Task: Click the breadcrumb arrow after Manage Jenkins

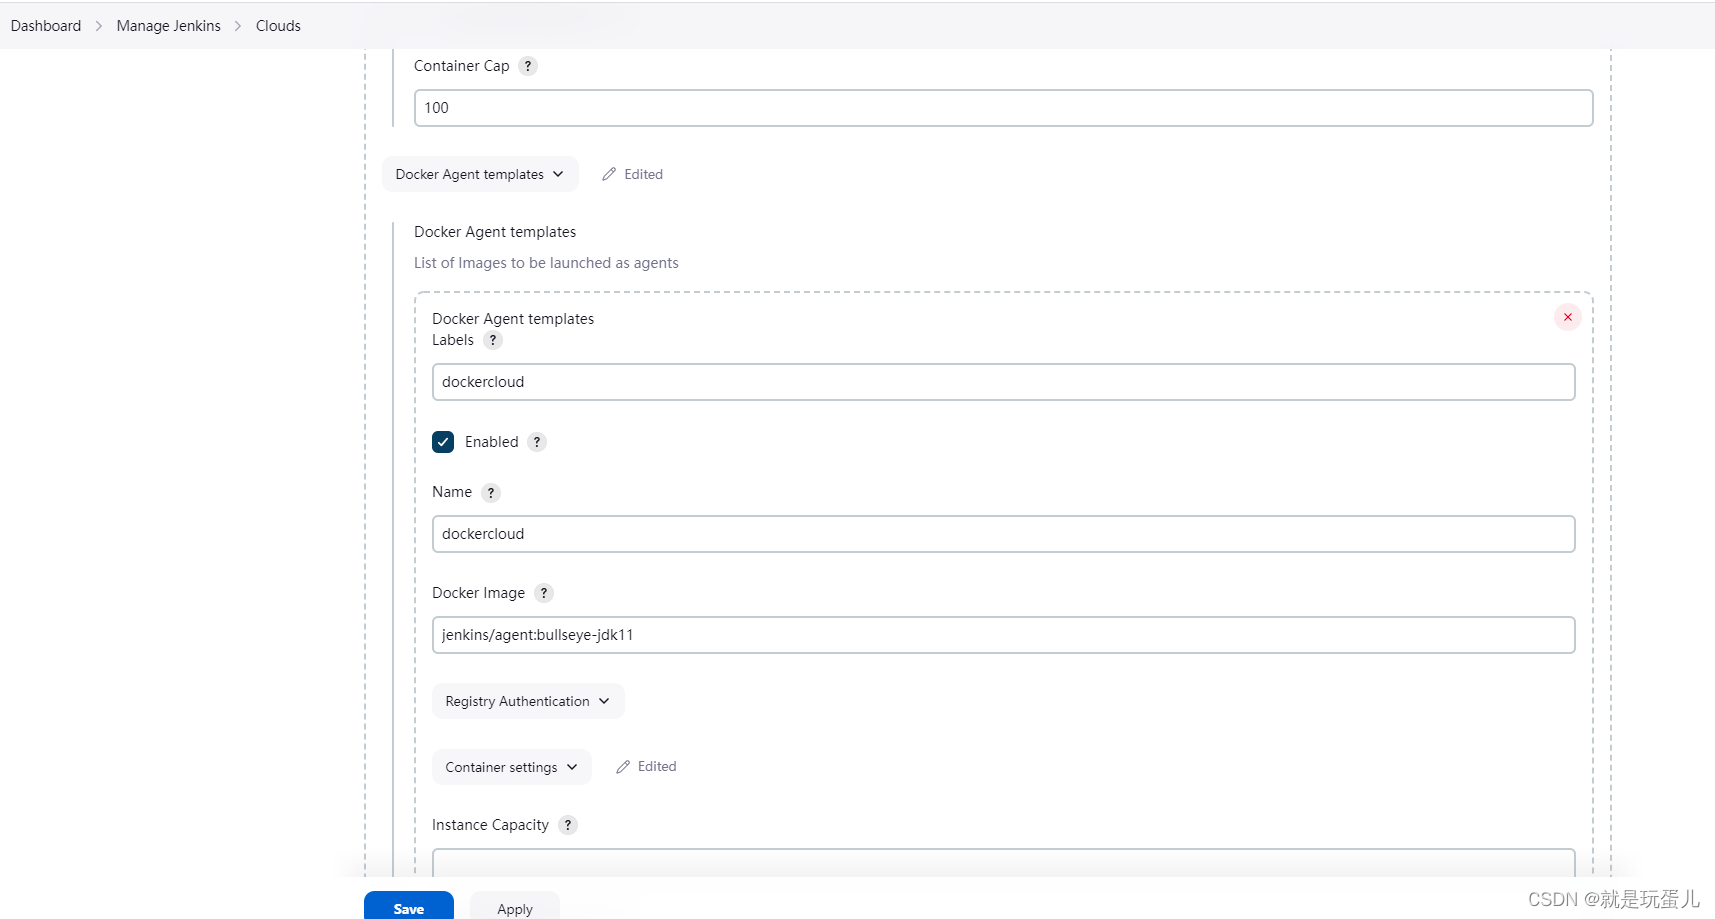Action: click(x=238, y=26)
